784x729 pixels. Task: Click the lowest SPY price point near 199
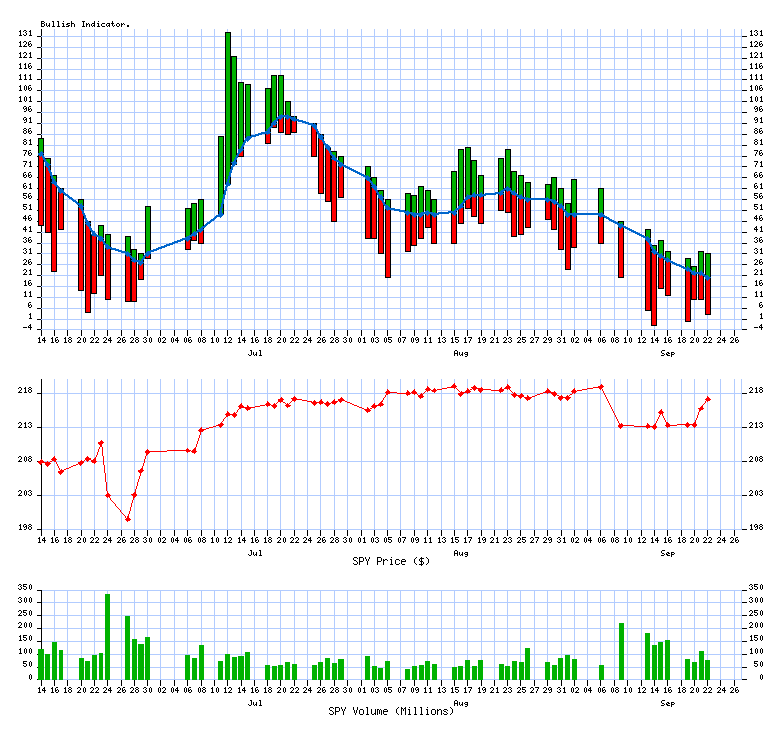[x=127, y=518]
